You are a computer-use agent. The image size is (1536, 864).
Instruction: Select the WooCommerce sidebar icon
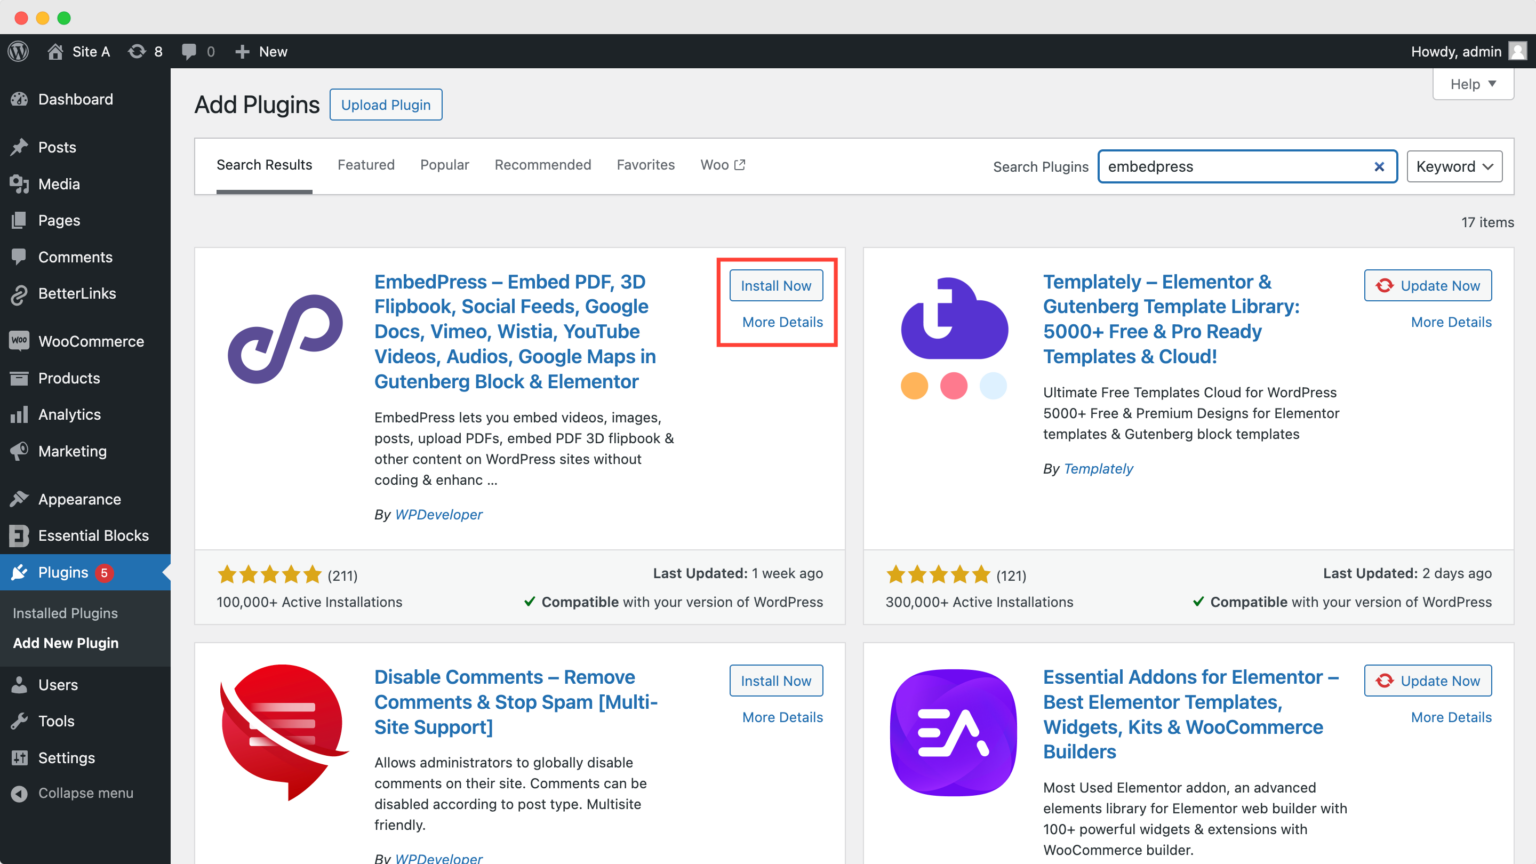(x=22, y=341)
